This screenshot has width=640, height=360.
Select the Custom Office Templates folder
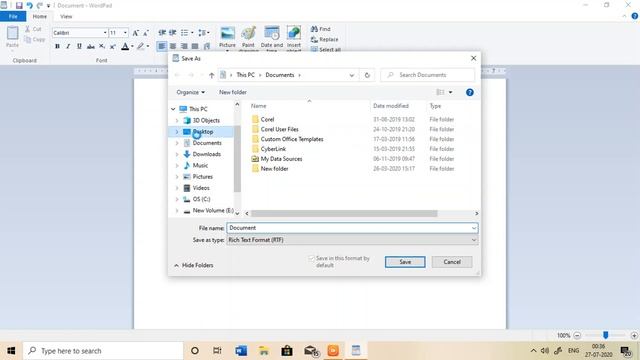(292, 139)
